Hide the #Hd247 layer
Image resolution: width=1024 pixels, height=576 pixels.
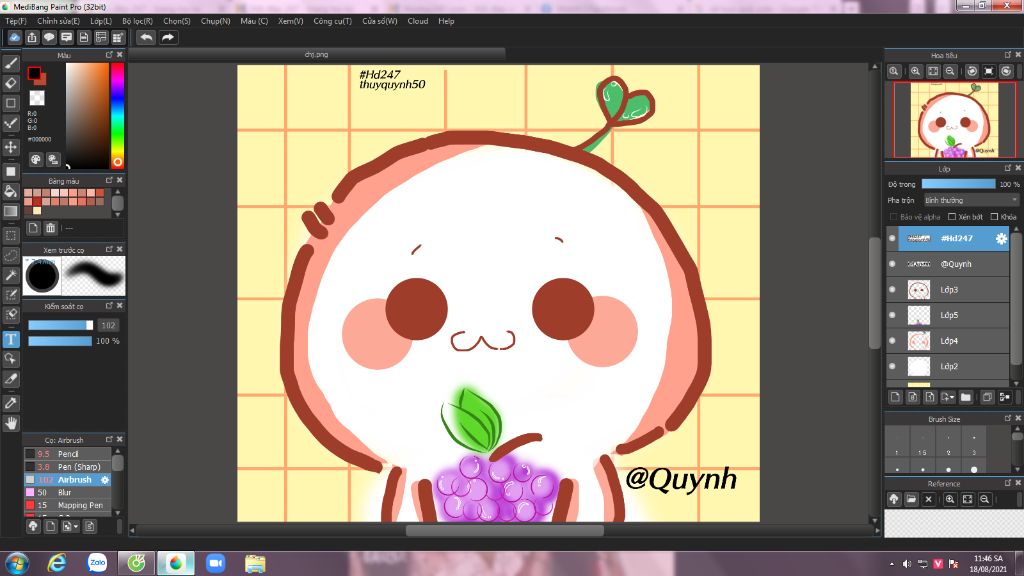click(x=892, y=238)
